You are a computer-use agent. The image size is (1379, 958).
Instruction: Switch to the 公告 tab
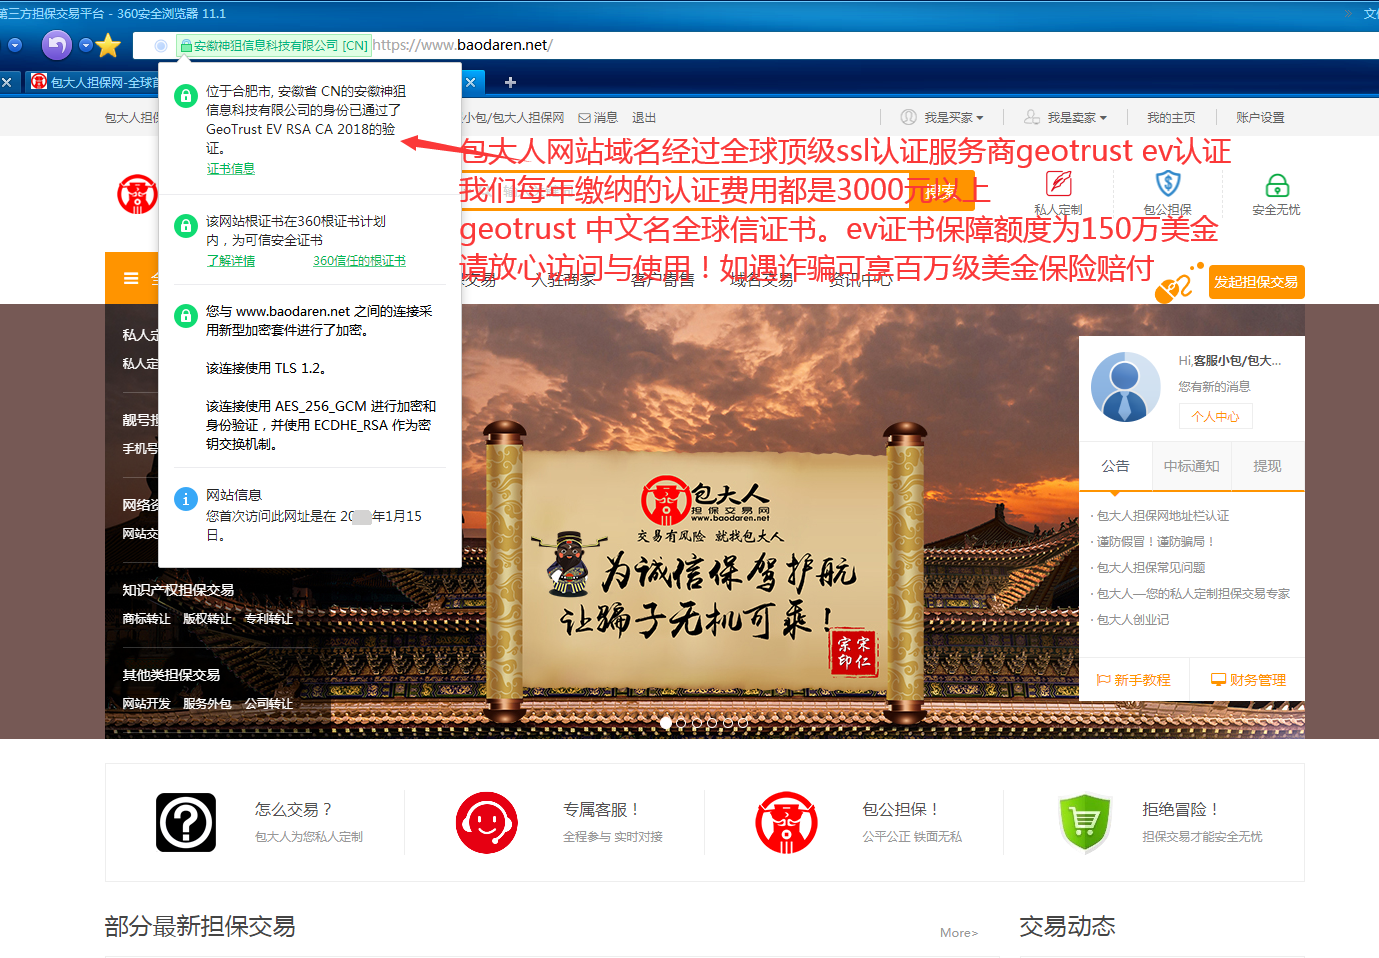pos(1115,466)
